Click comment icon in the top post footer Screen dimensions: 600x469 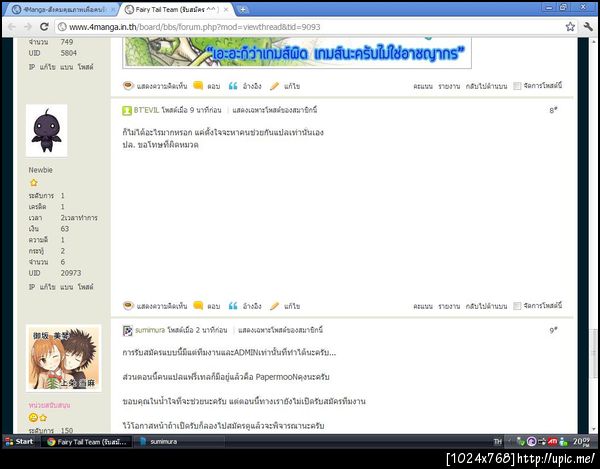click(x=128, y=85)
